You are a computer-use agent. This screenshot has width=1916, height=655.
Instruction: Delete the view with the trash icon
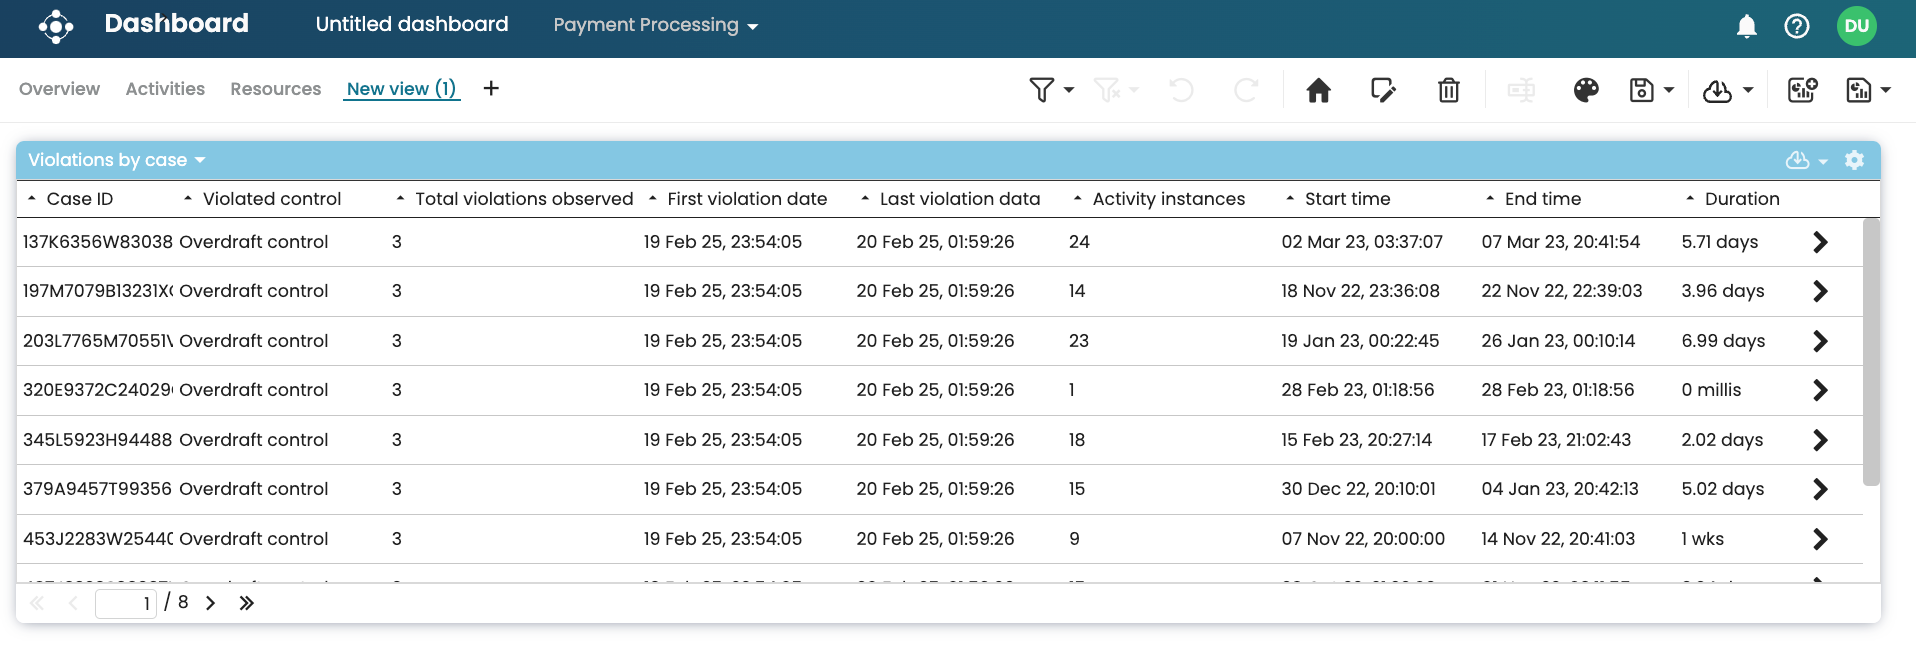coord(1448,90)
